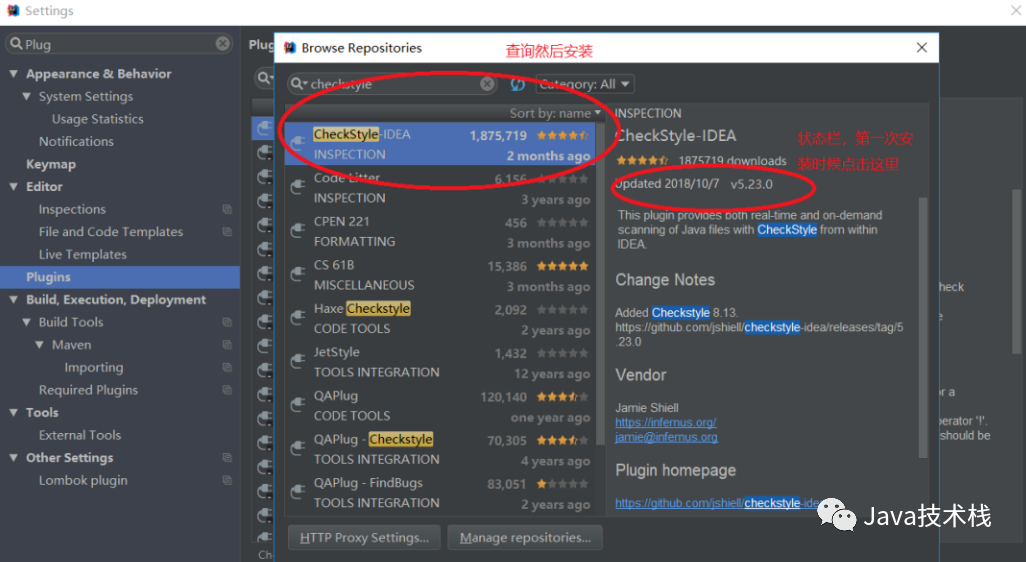Click the plug icon beside CheckStyle-IDEA
This screenshot has height=562, width=1026.
pyautogui.click(x=298, y=144)
